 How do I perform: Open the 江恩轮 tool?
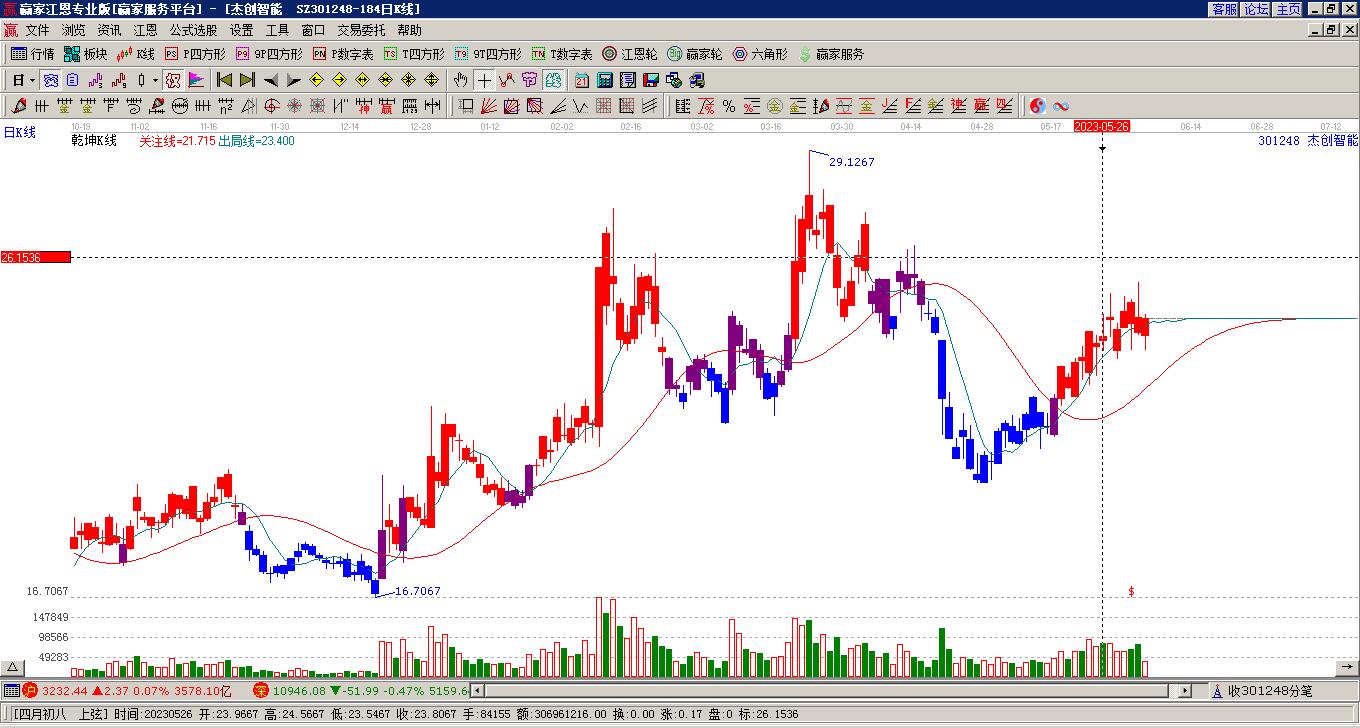(630, 54)
